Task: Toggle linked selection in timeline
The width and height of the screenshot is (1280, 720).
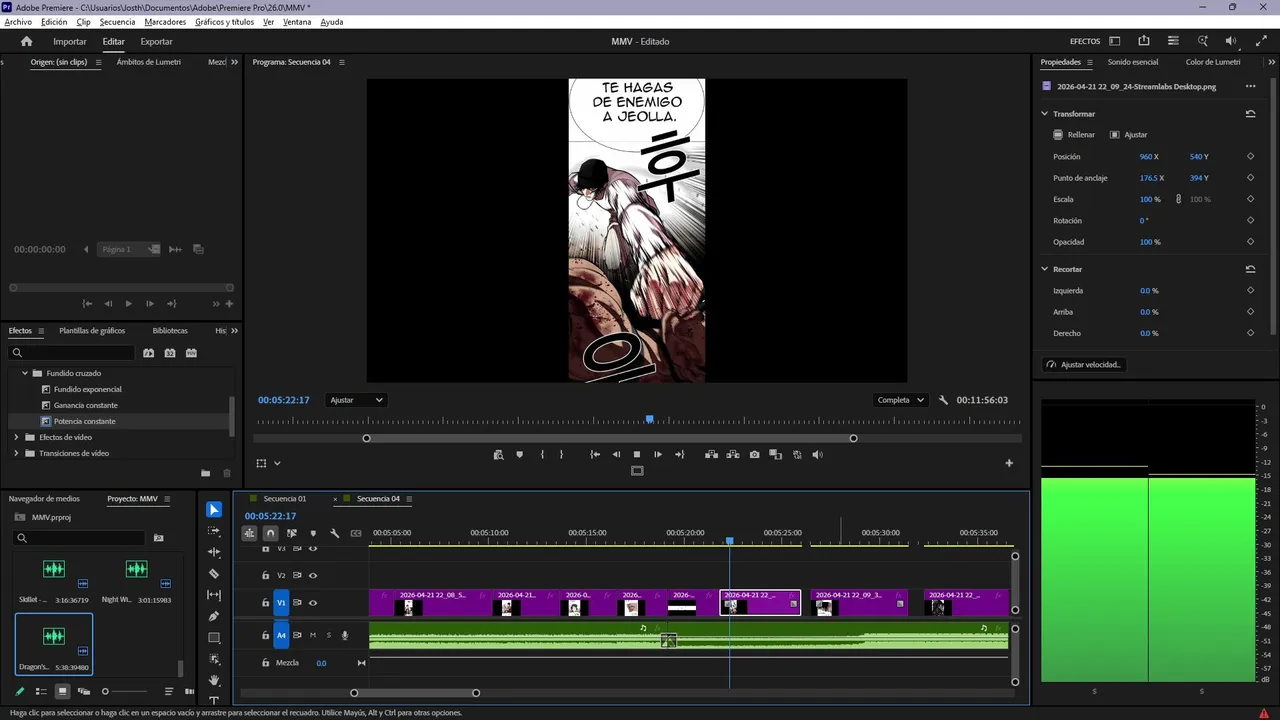Action: click(292, 533)
